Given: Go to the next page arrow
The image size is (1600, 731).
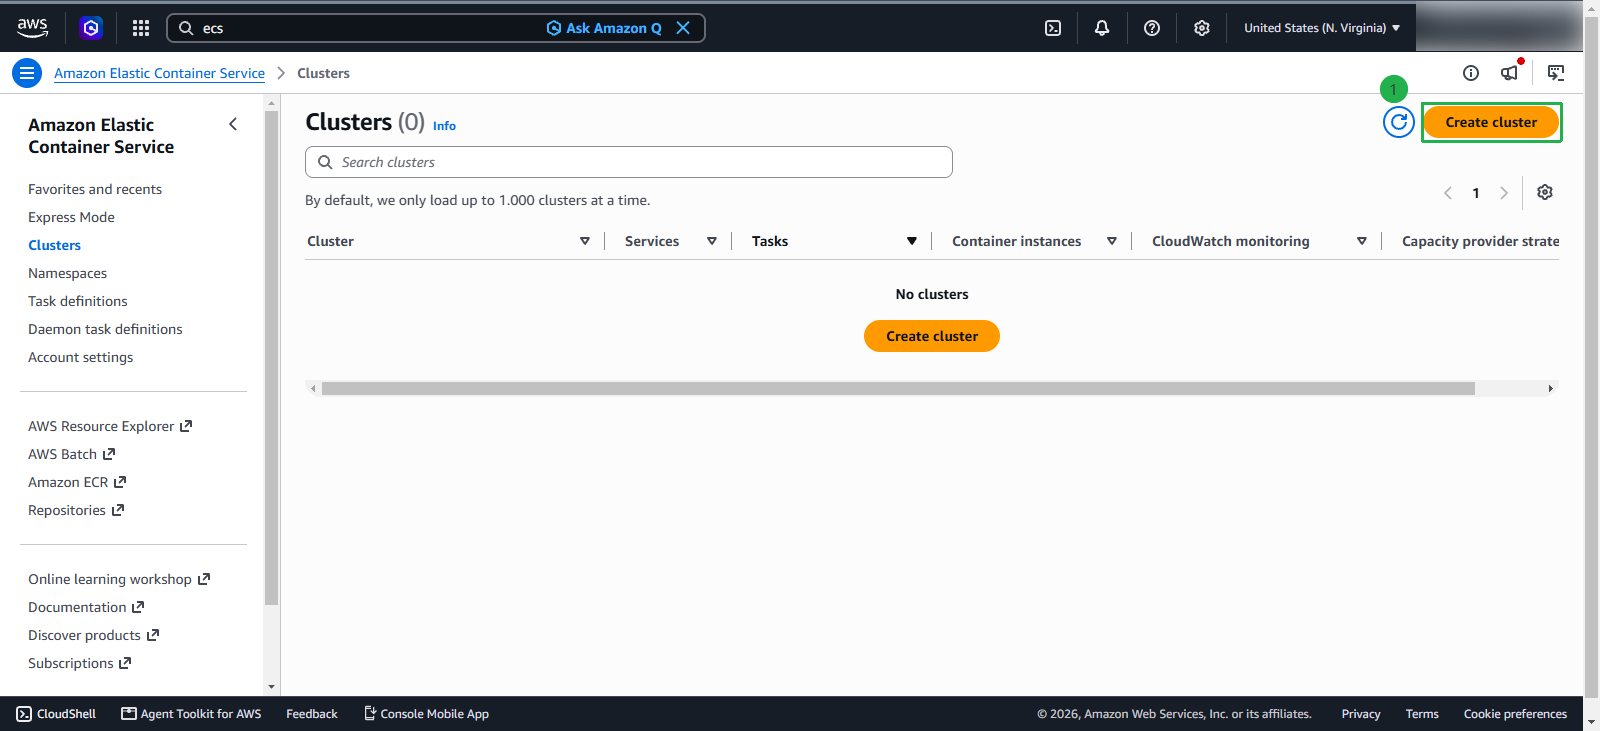Looking at the screenshot, I should 1504,193.
